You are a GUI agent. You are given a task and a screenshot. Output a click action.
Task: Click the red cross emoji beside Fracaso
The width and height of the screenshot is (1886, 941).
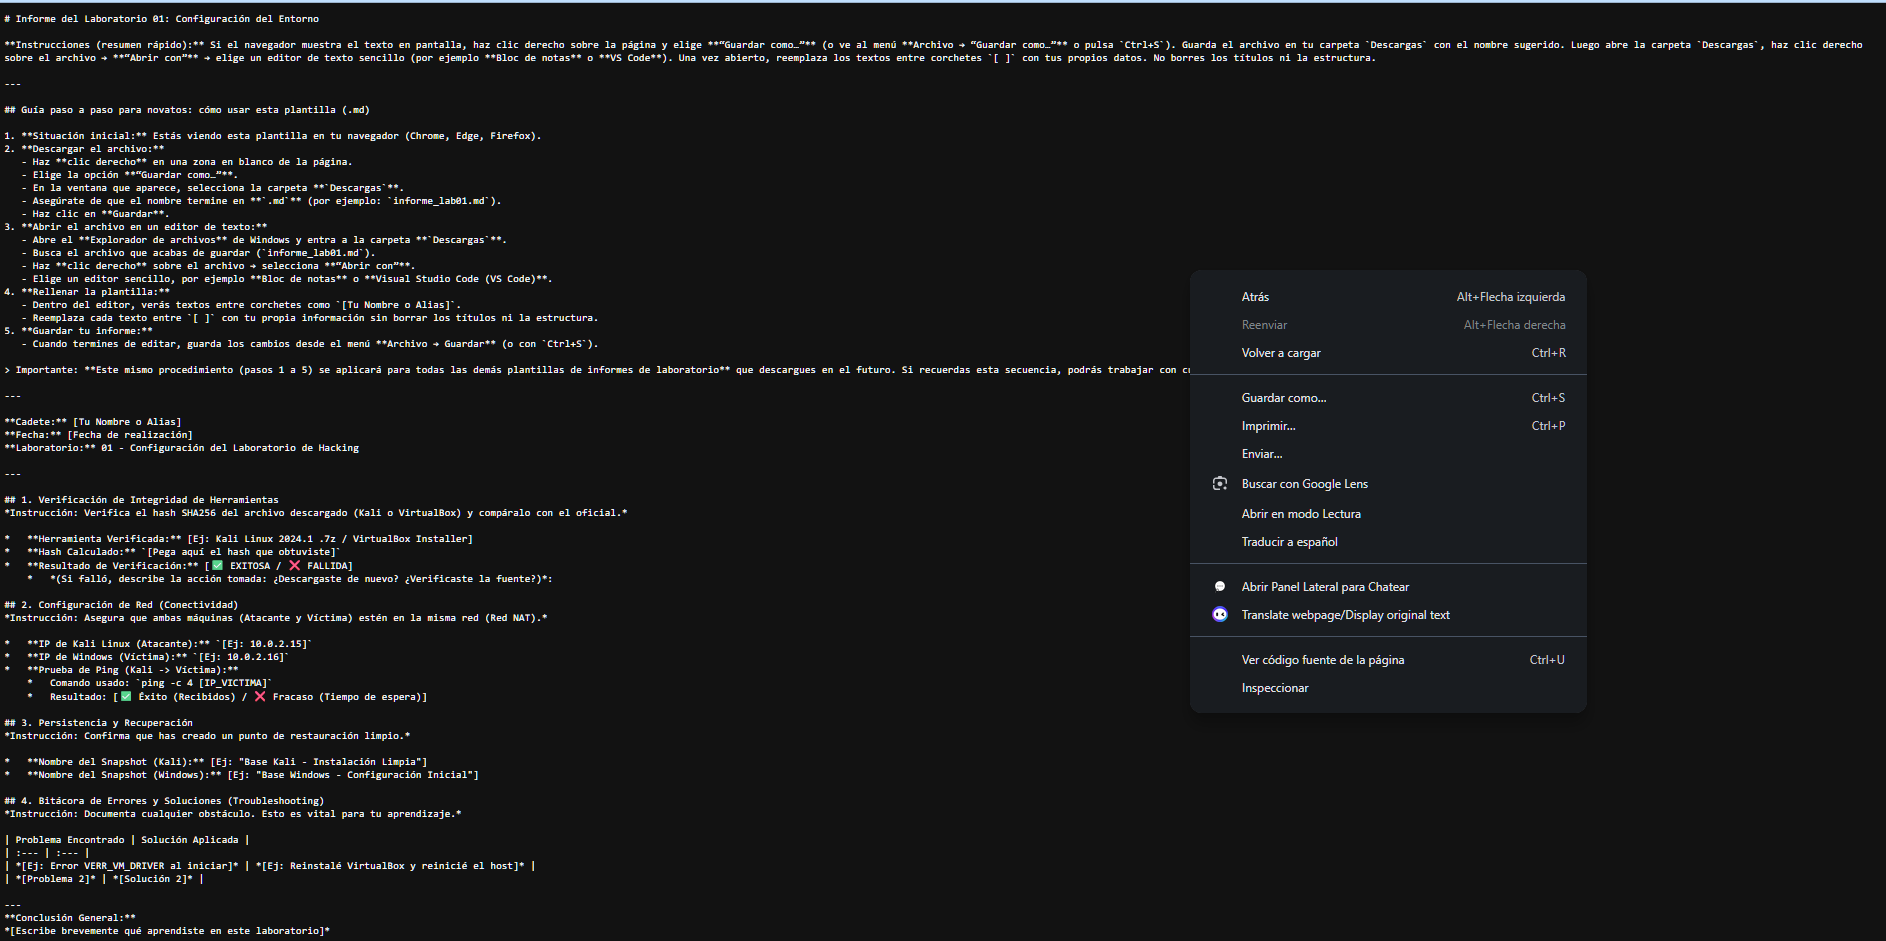pos(260,697)
